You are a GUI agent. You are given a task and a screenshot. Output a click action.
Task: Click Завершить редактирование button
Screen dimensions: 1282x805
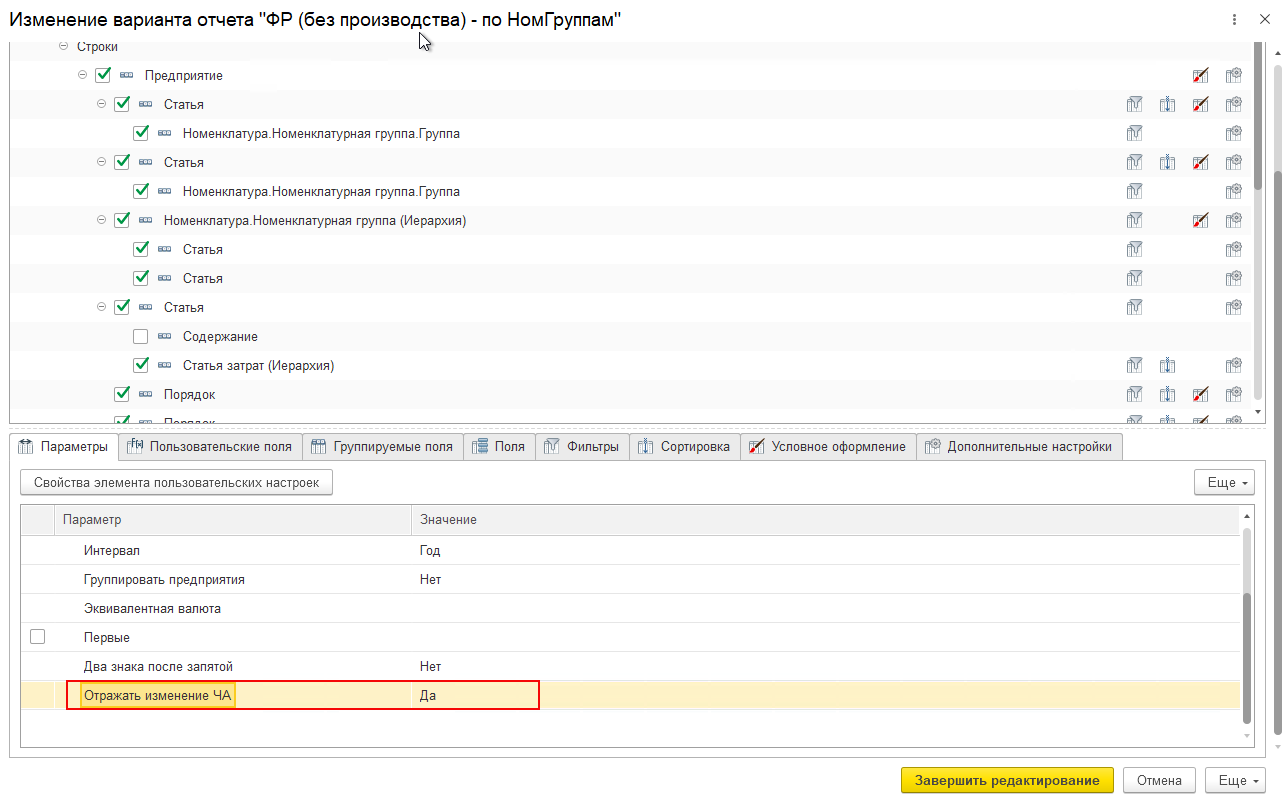click(1007, 780)
